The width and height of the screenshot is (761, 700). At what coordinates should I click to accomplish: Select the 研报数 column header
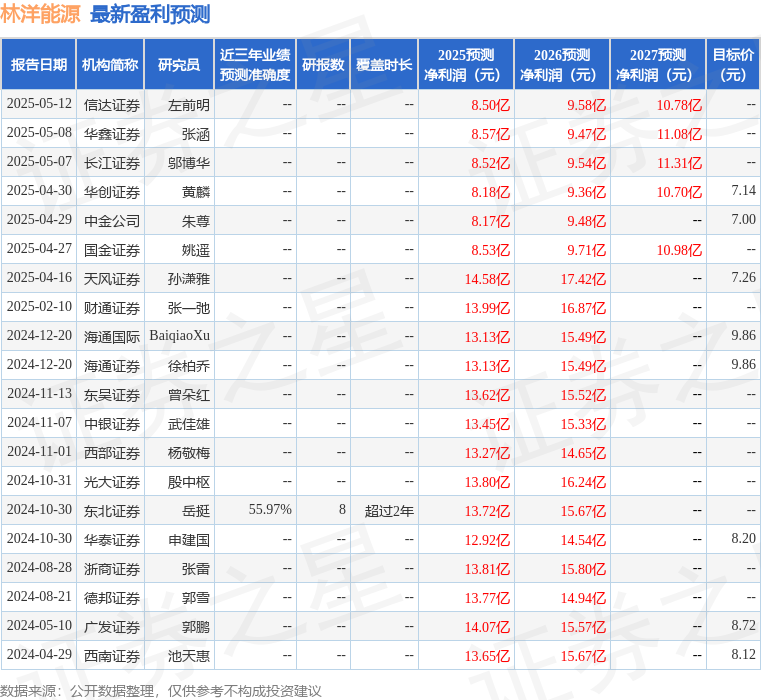point(323,64)
